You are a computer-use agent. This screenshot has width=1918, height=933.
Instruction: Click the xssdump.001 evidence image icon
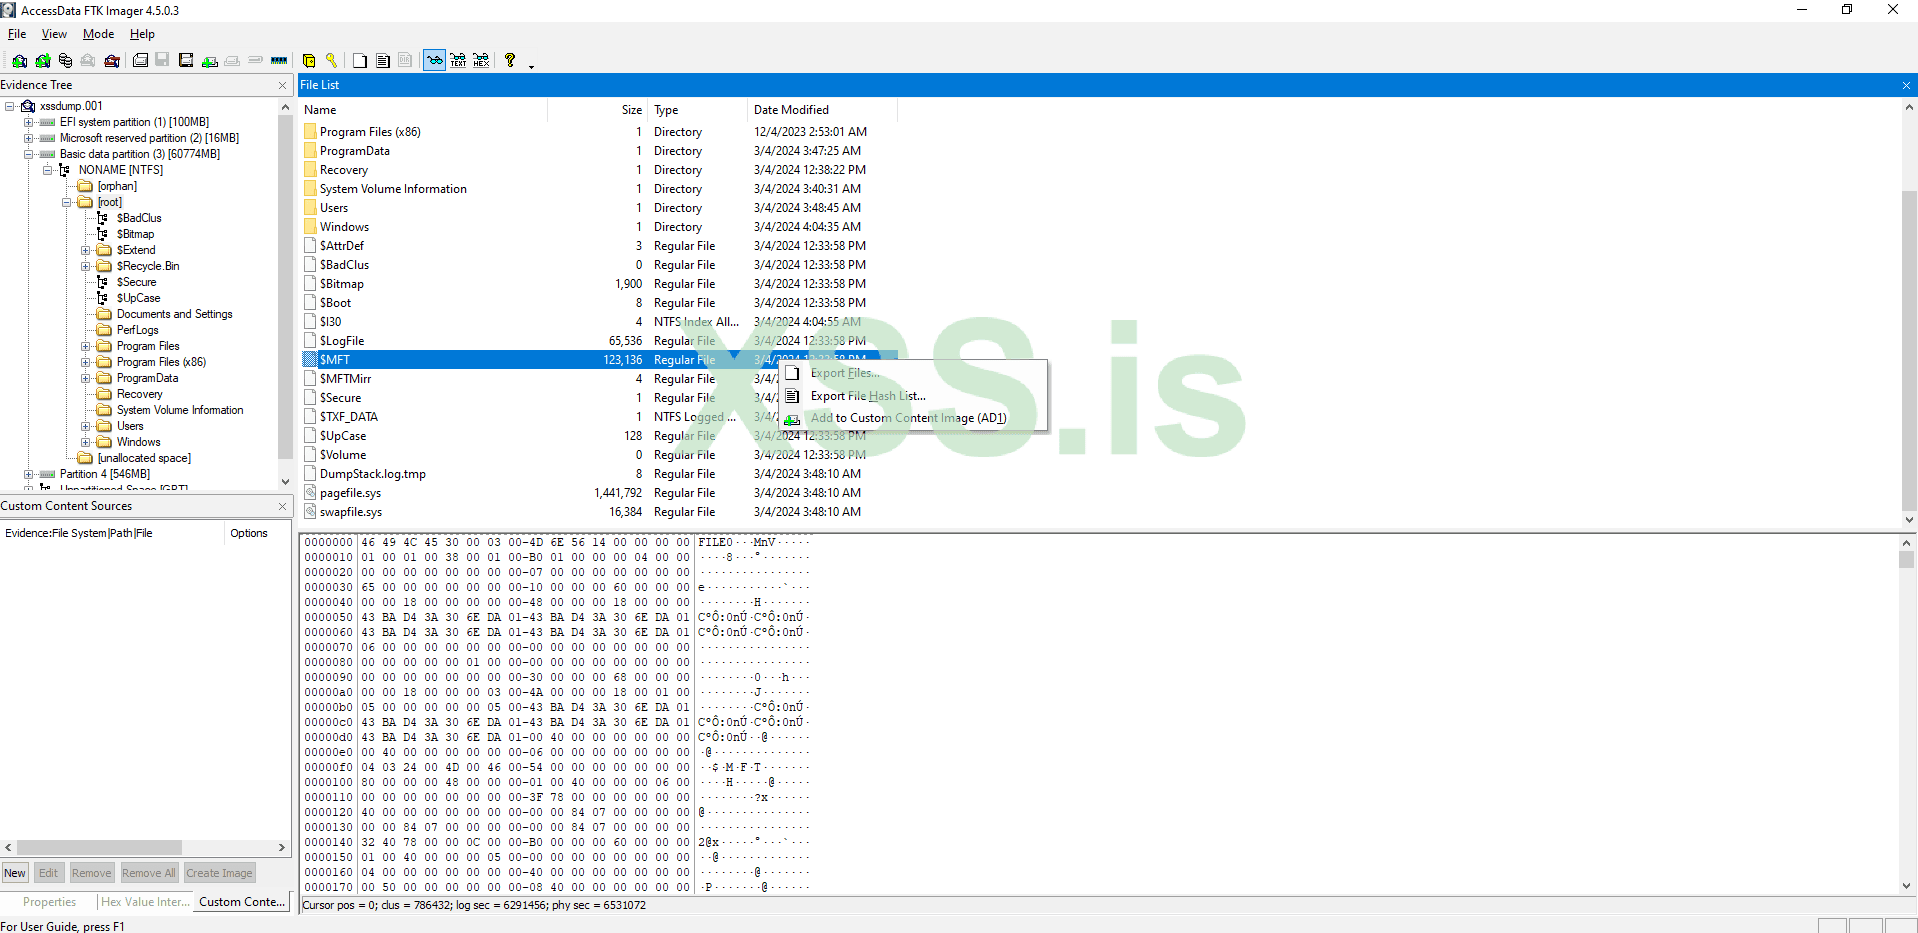[28, 106]
